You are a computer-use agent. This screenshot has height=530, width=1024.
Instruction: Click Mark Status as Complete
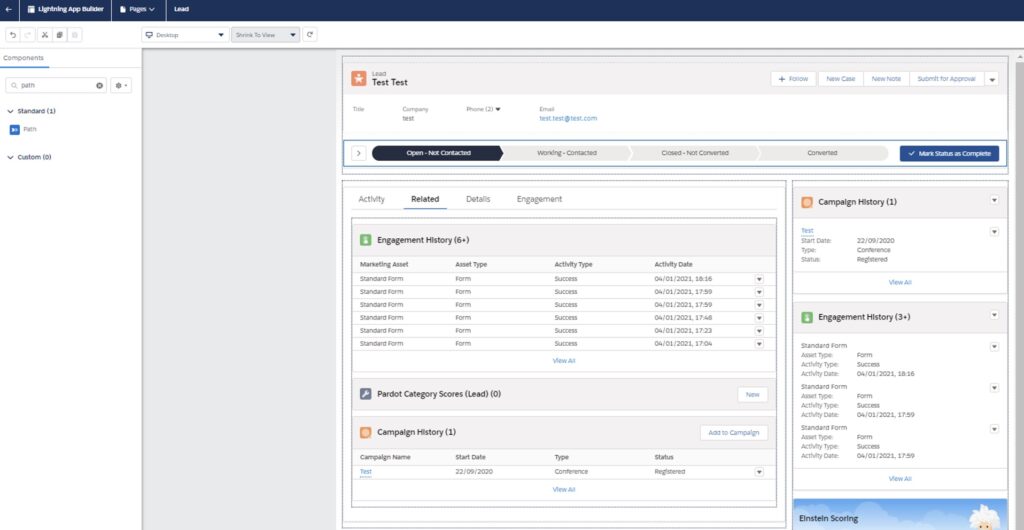point(949,153)
